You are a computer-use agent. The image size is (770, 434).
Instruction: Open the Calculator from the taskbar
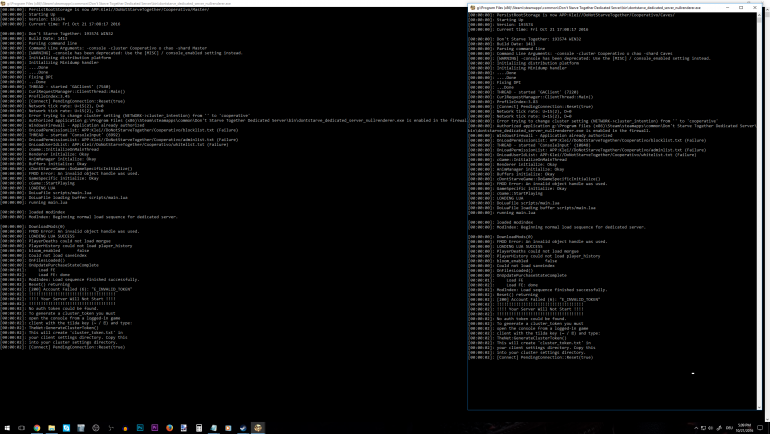(199, 428)
